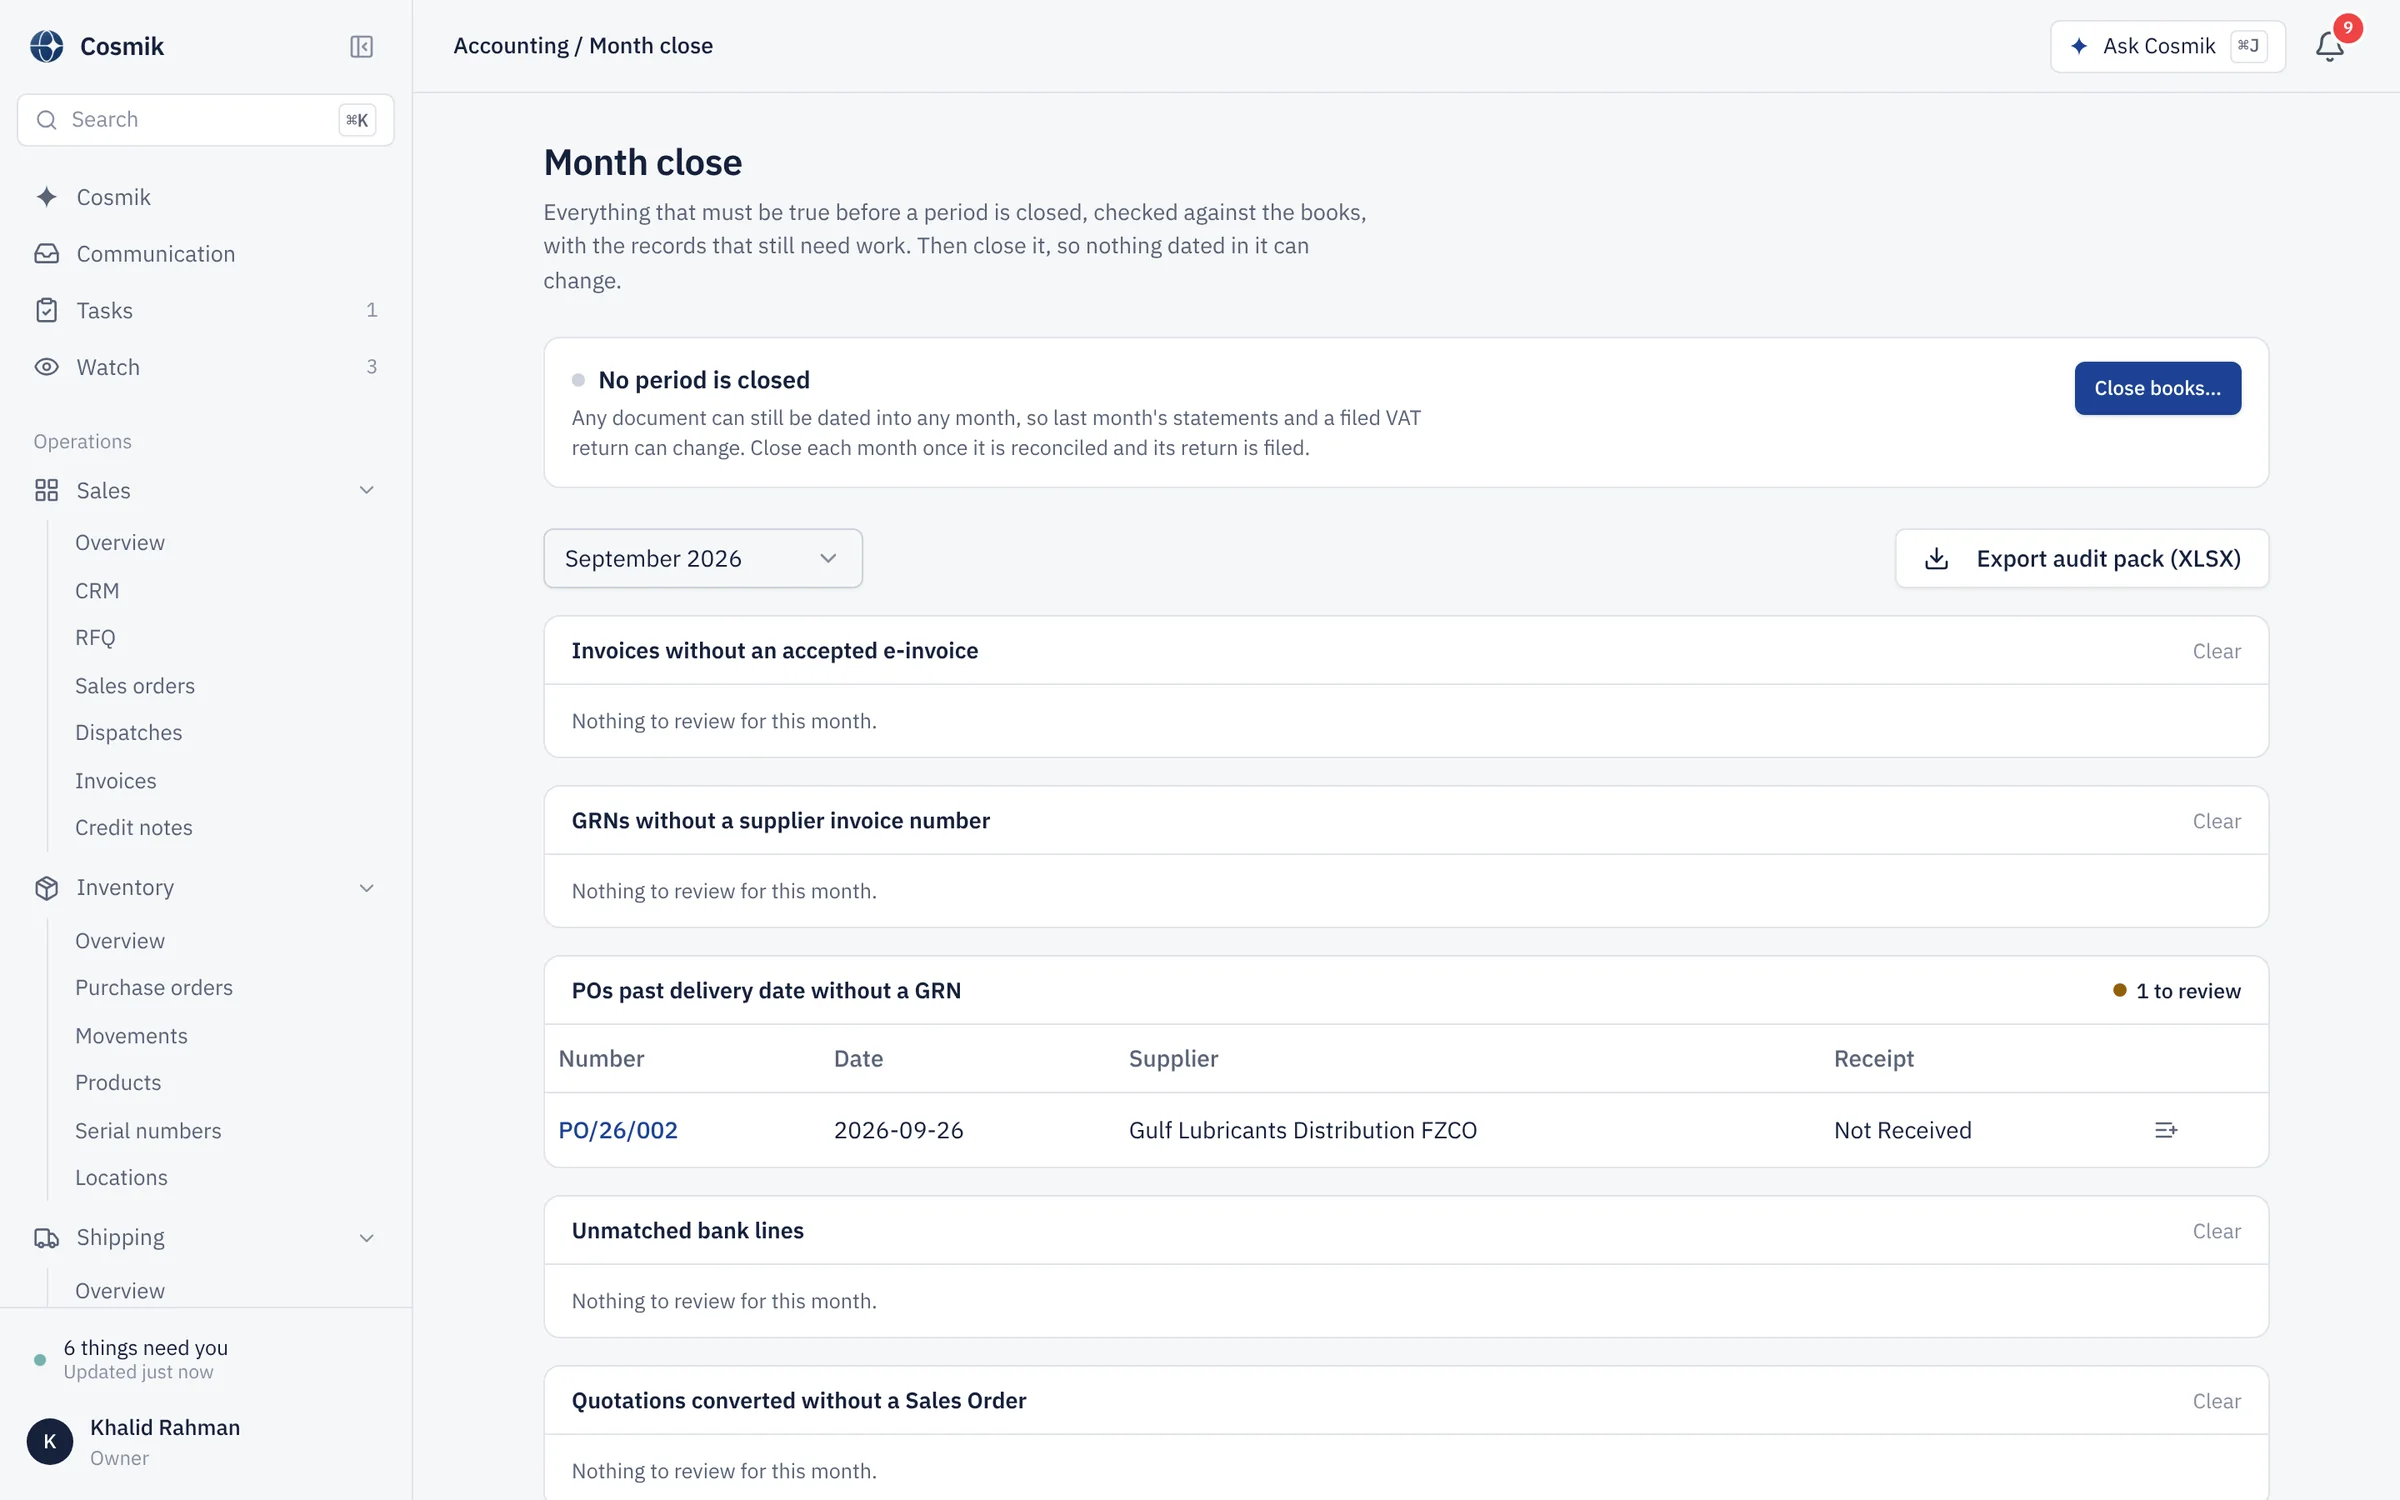The height and width of the screenshot is (1500, 2400).
Task: Click the Sales grid icon
Action: (46, 490)
